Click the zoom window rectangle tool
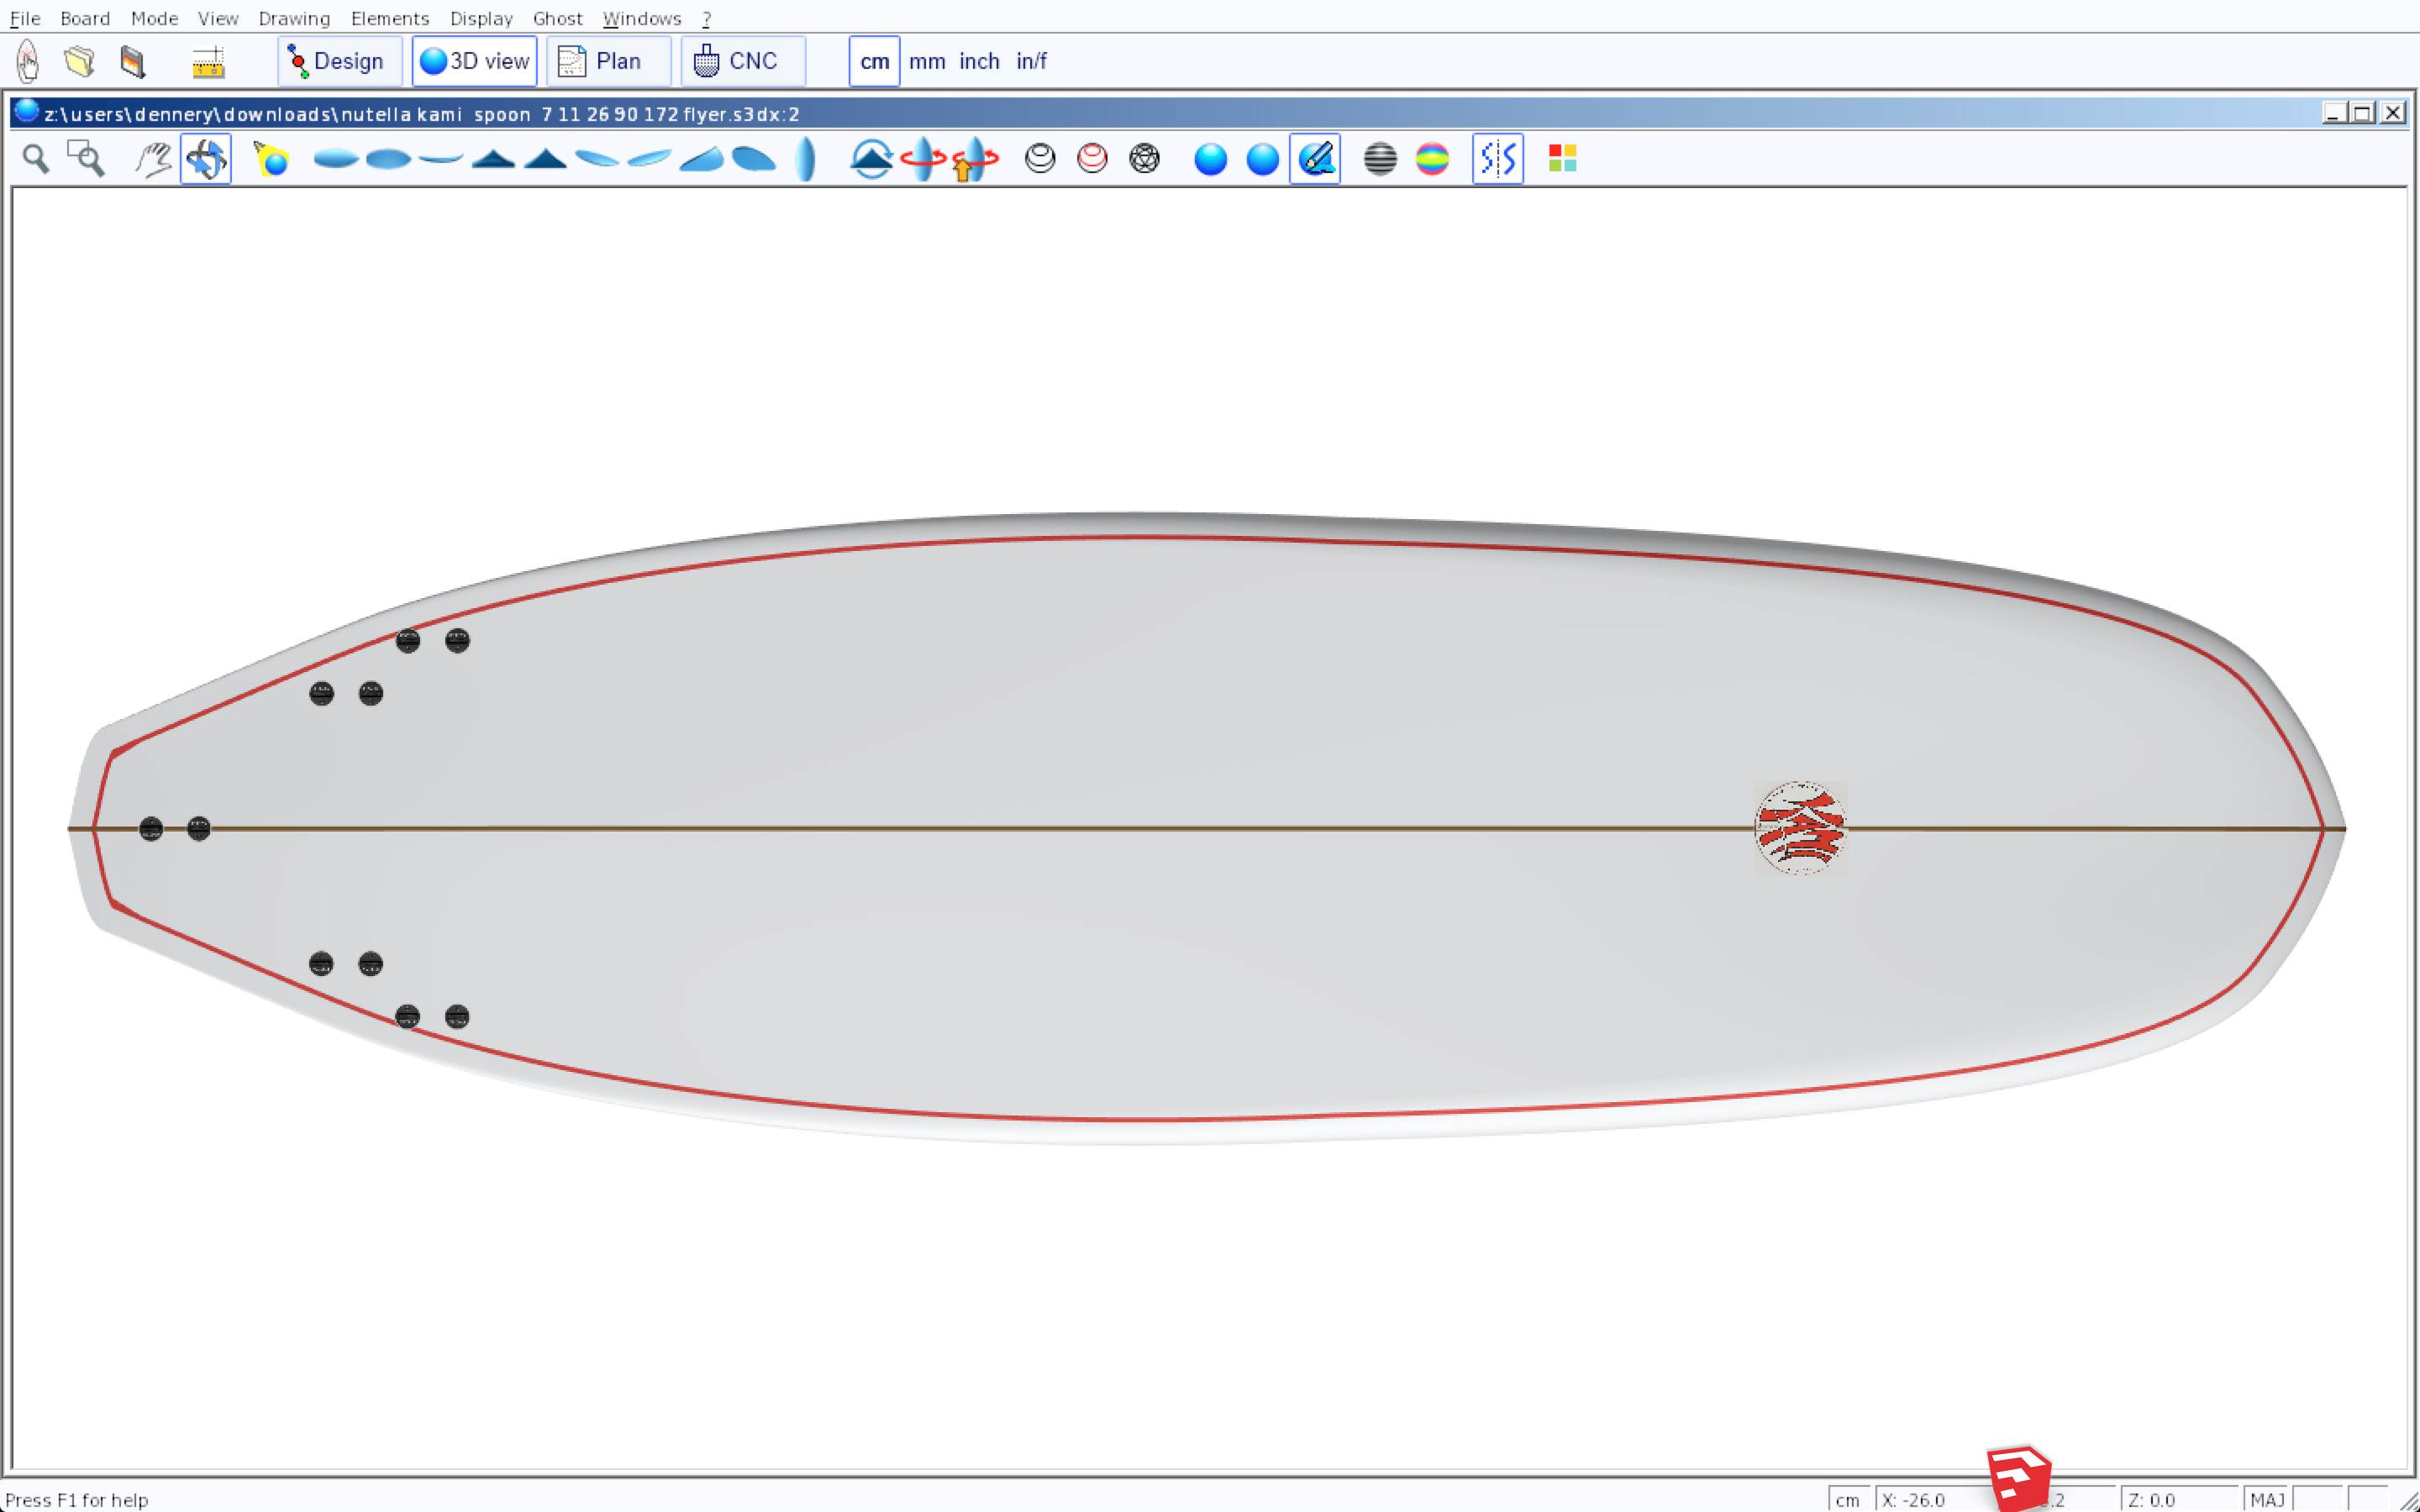The height and width of the screenshot is (1512, 2420). tap(86, 158)
